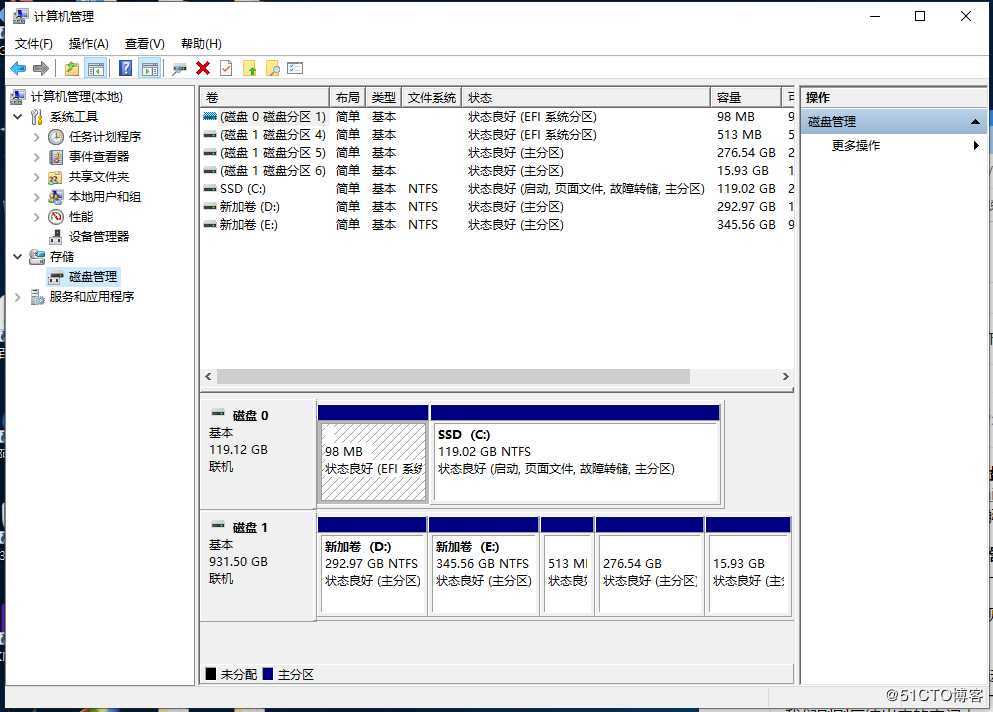Select volume row (磁盘 1 磁盘分区 6)
This screenshot has width=993, height=712.
coord(498,171)
